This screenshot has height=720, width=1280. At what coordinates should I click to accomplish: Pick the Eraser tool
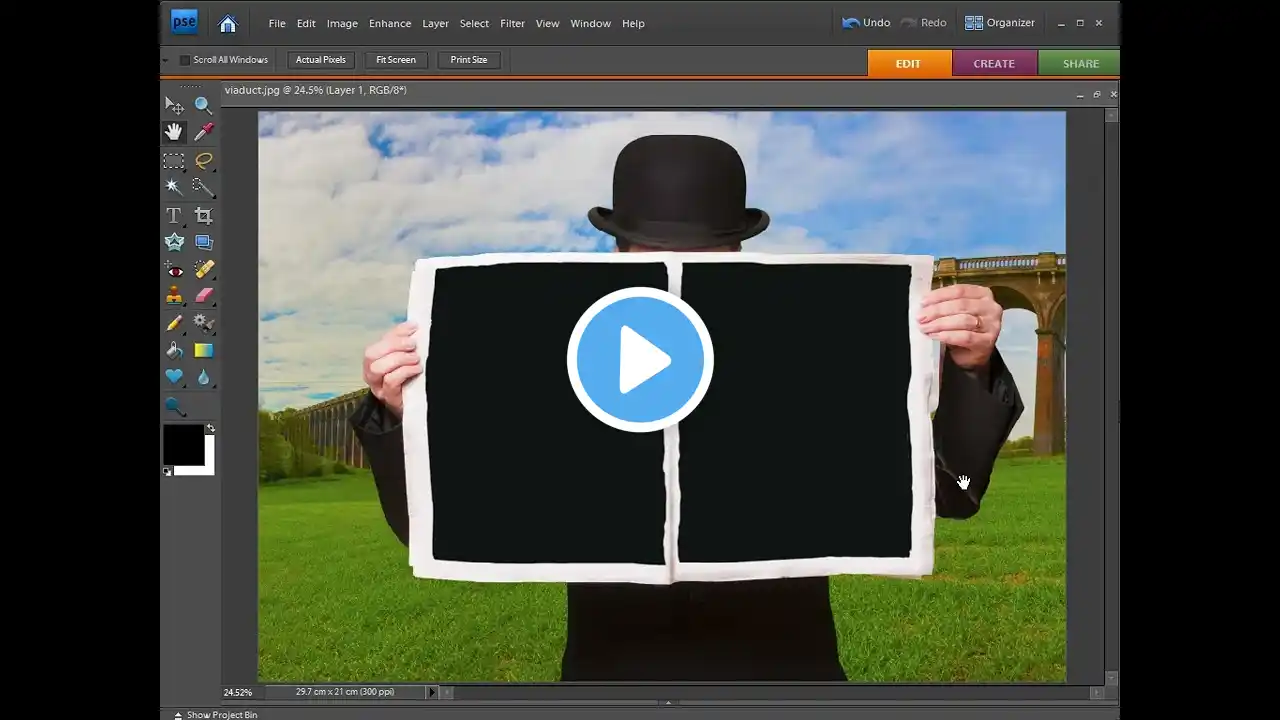pyautogui.click(x=204, y=296)
